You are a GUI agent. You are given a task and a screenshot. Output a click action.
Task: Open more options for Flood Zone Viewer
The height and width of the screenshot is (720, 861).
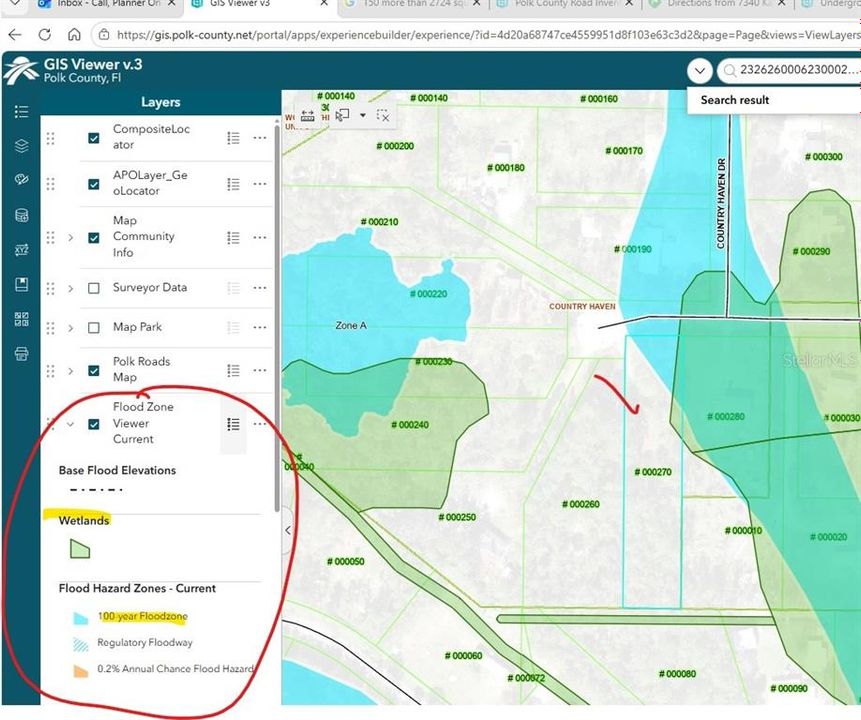point(260,424)
